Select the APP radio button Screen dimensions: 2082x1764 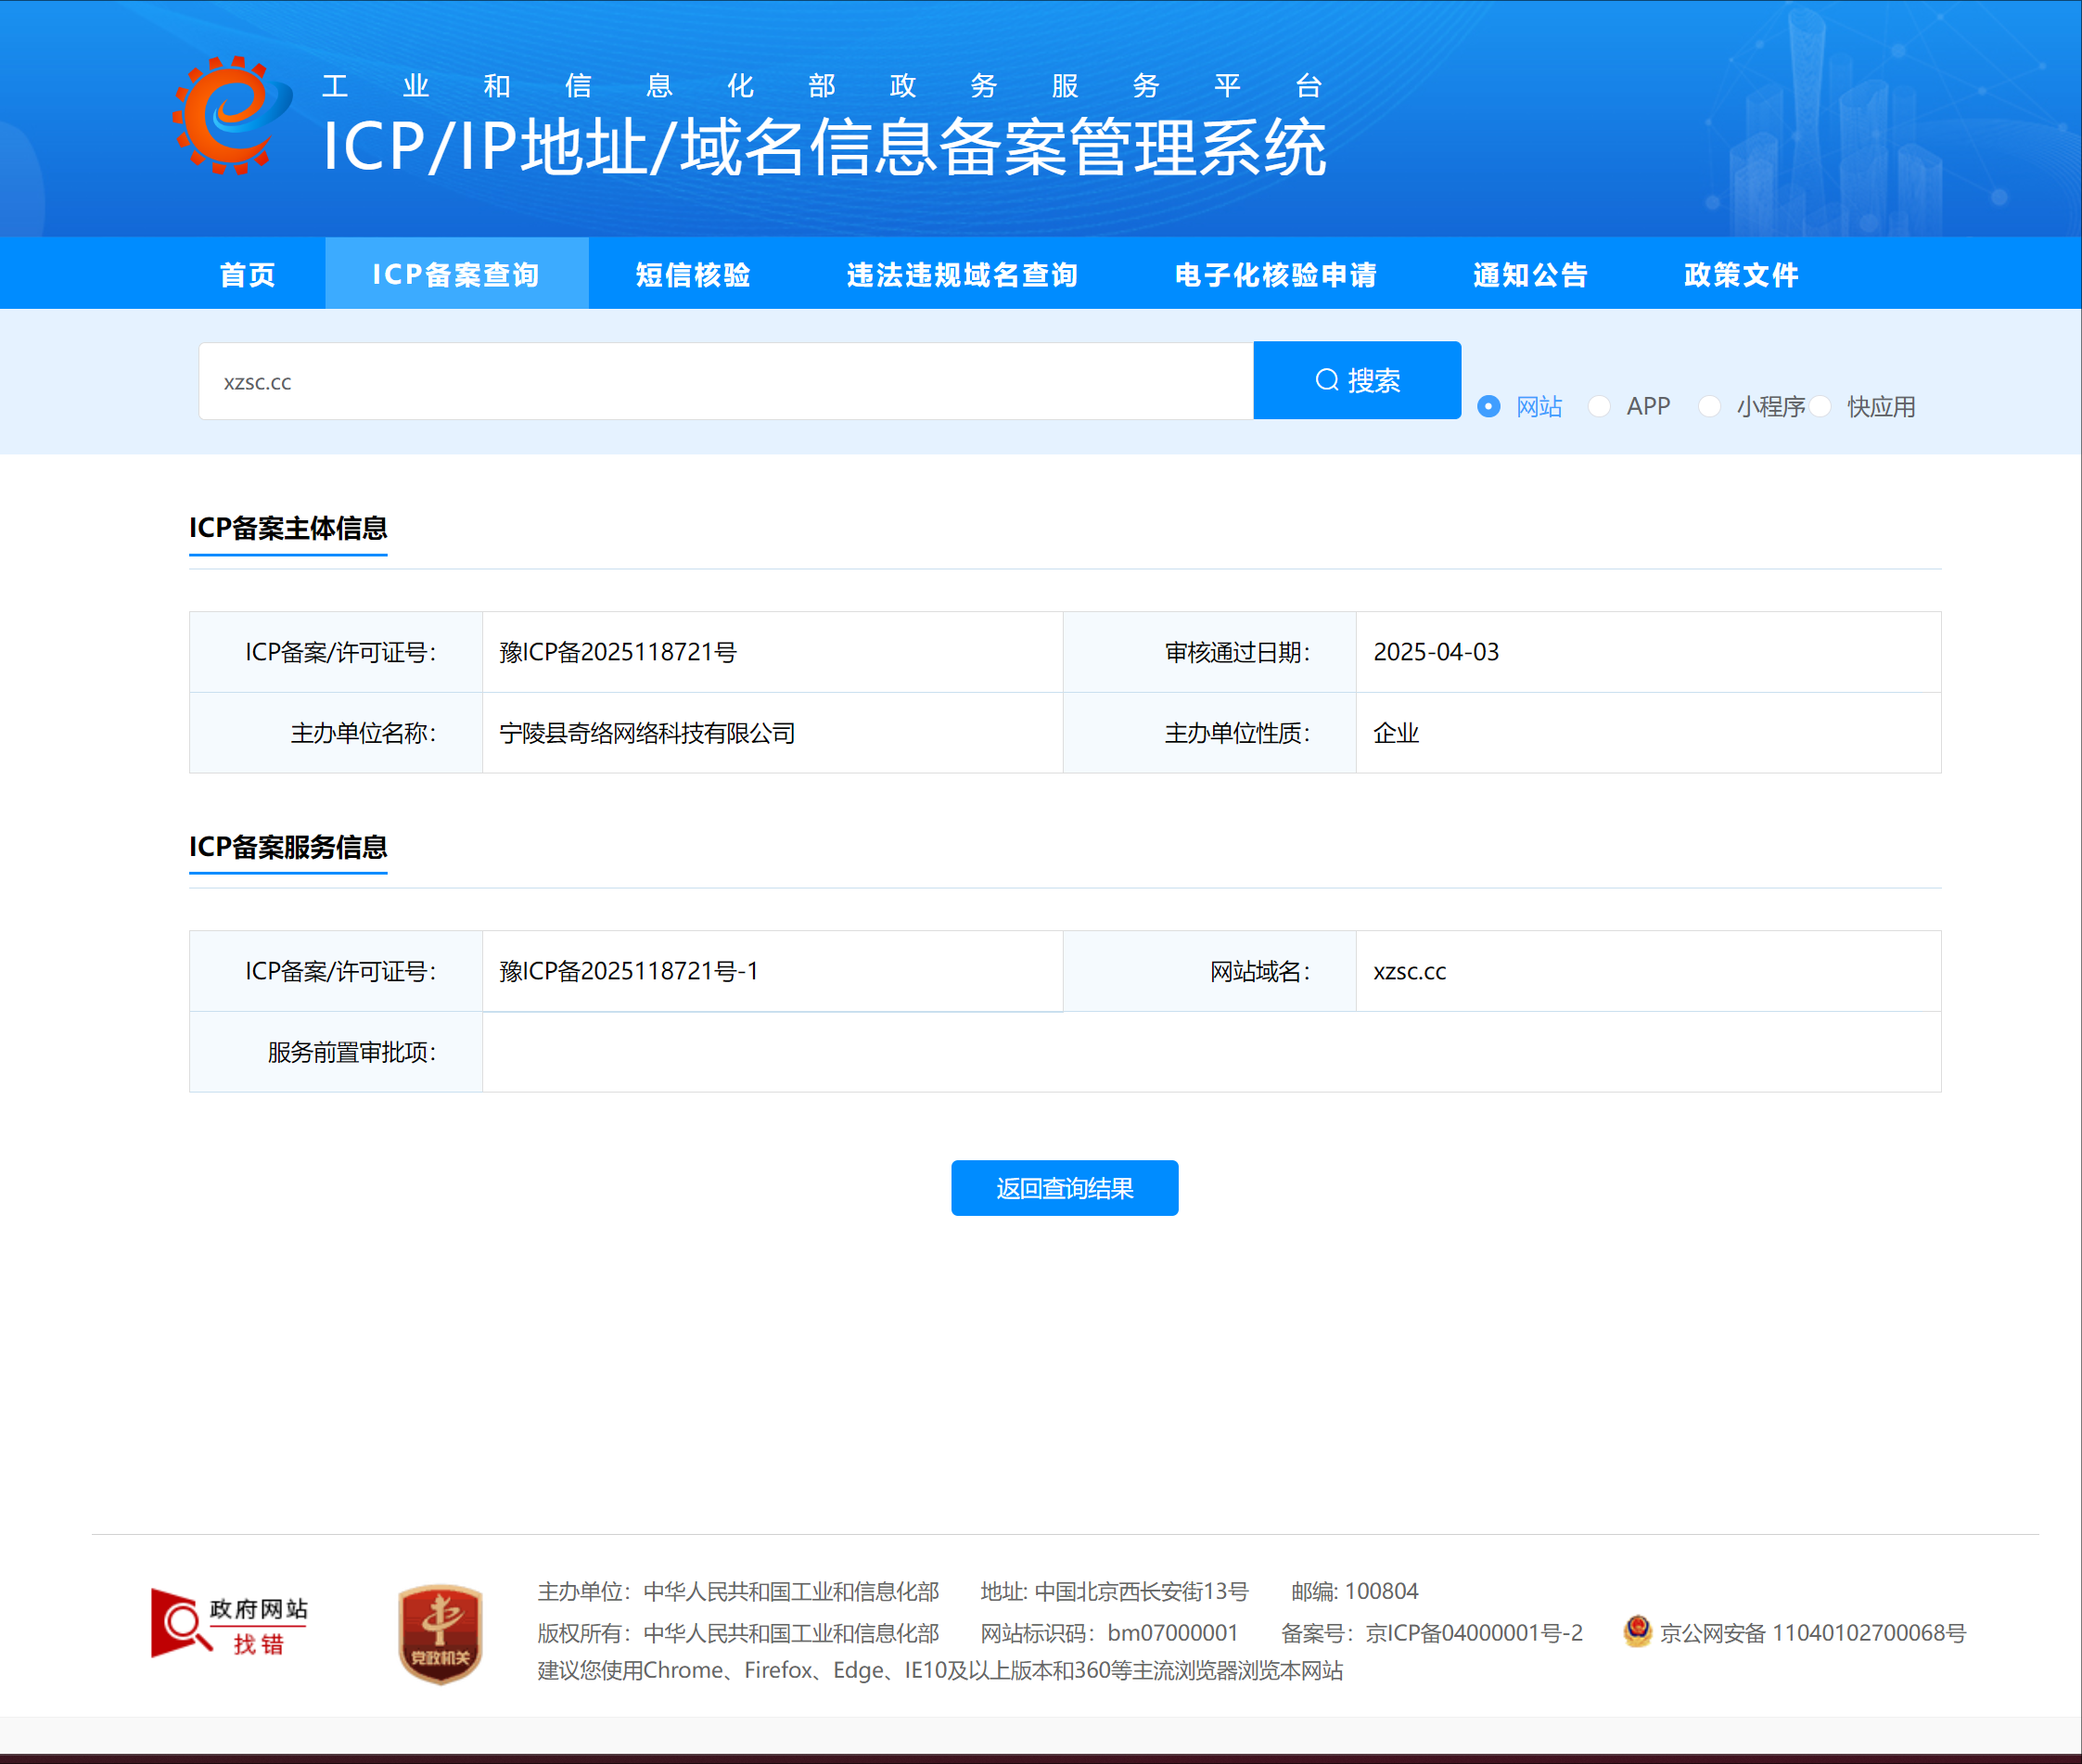coord(1599,406)
